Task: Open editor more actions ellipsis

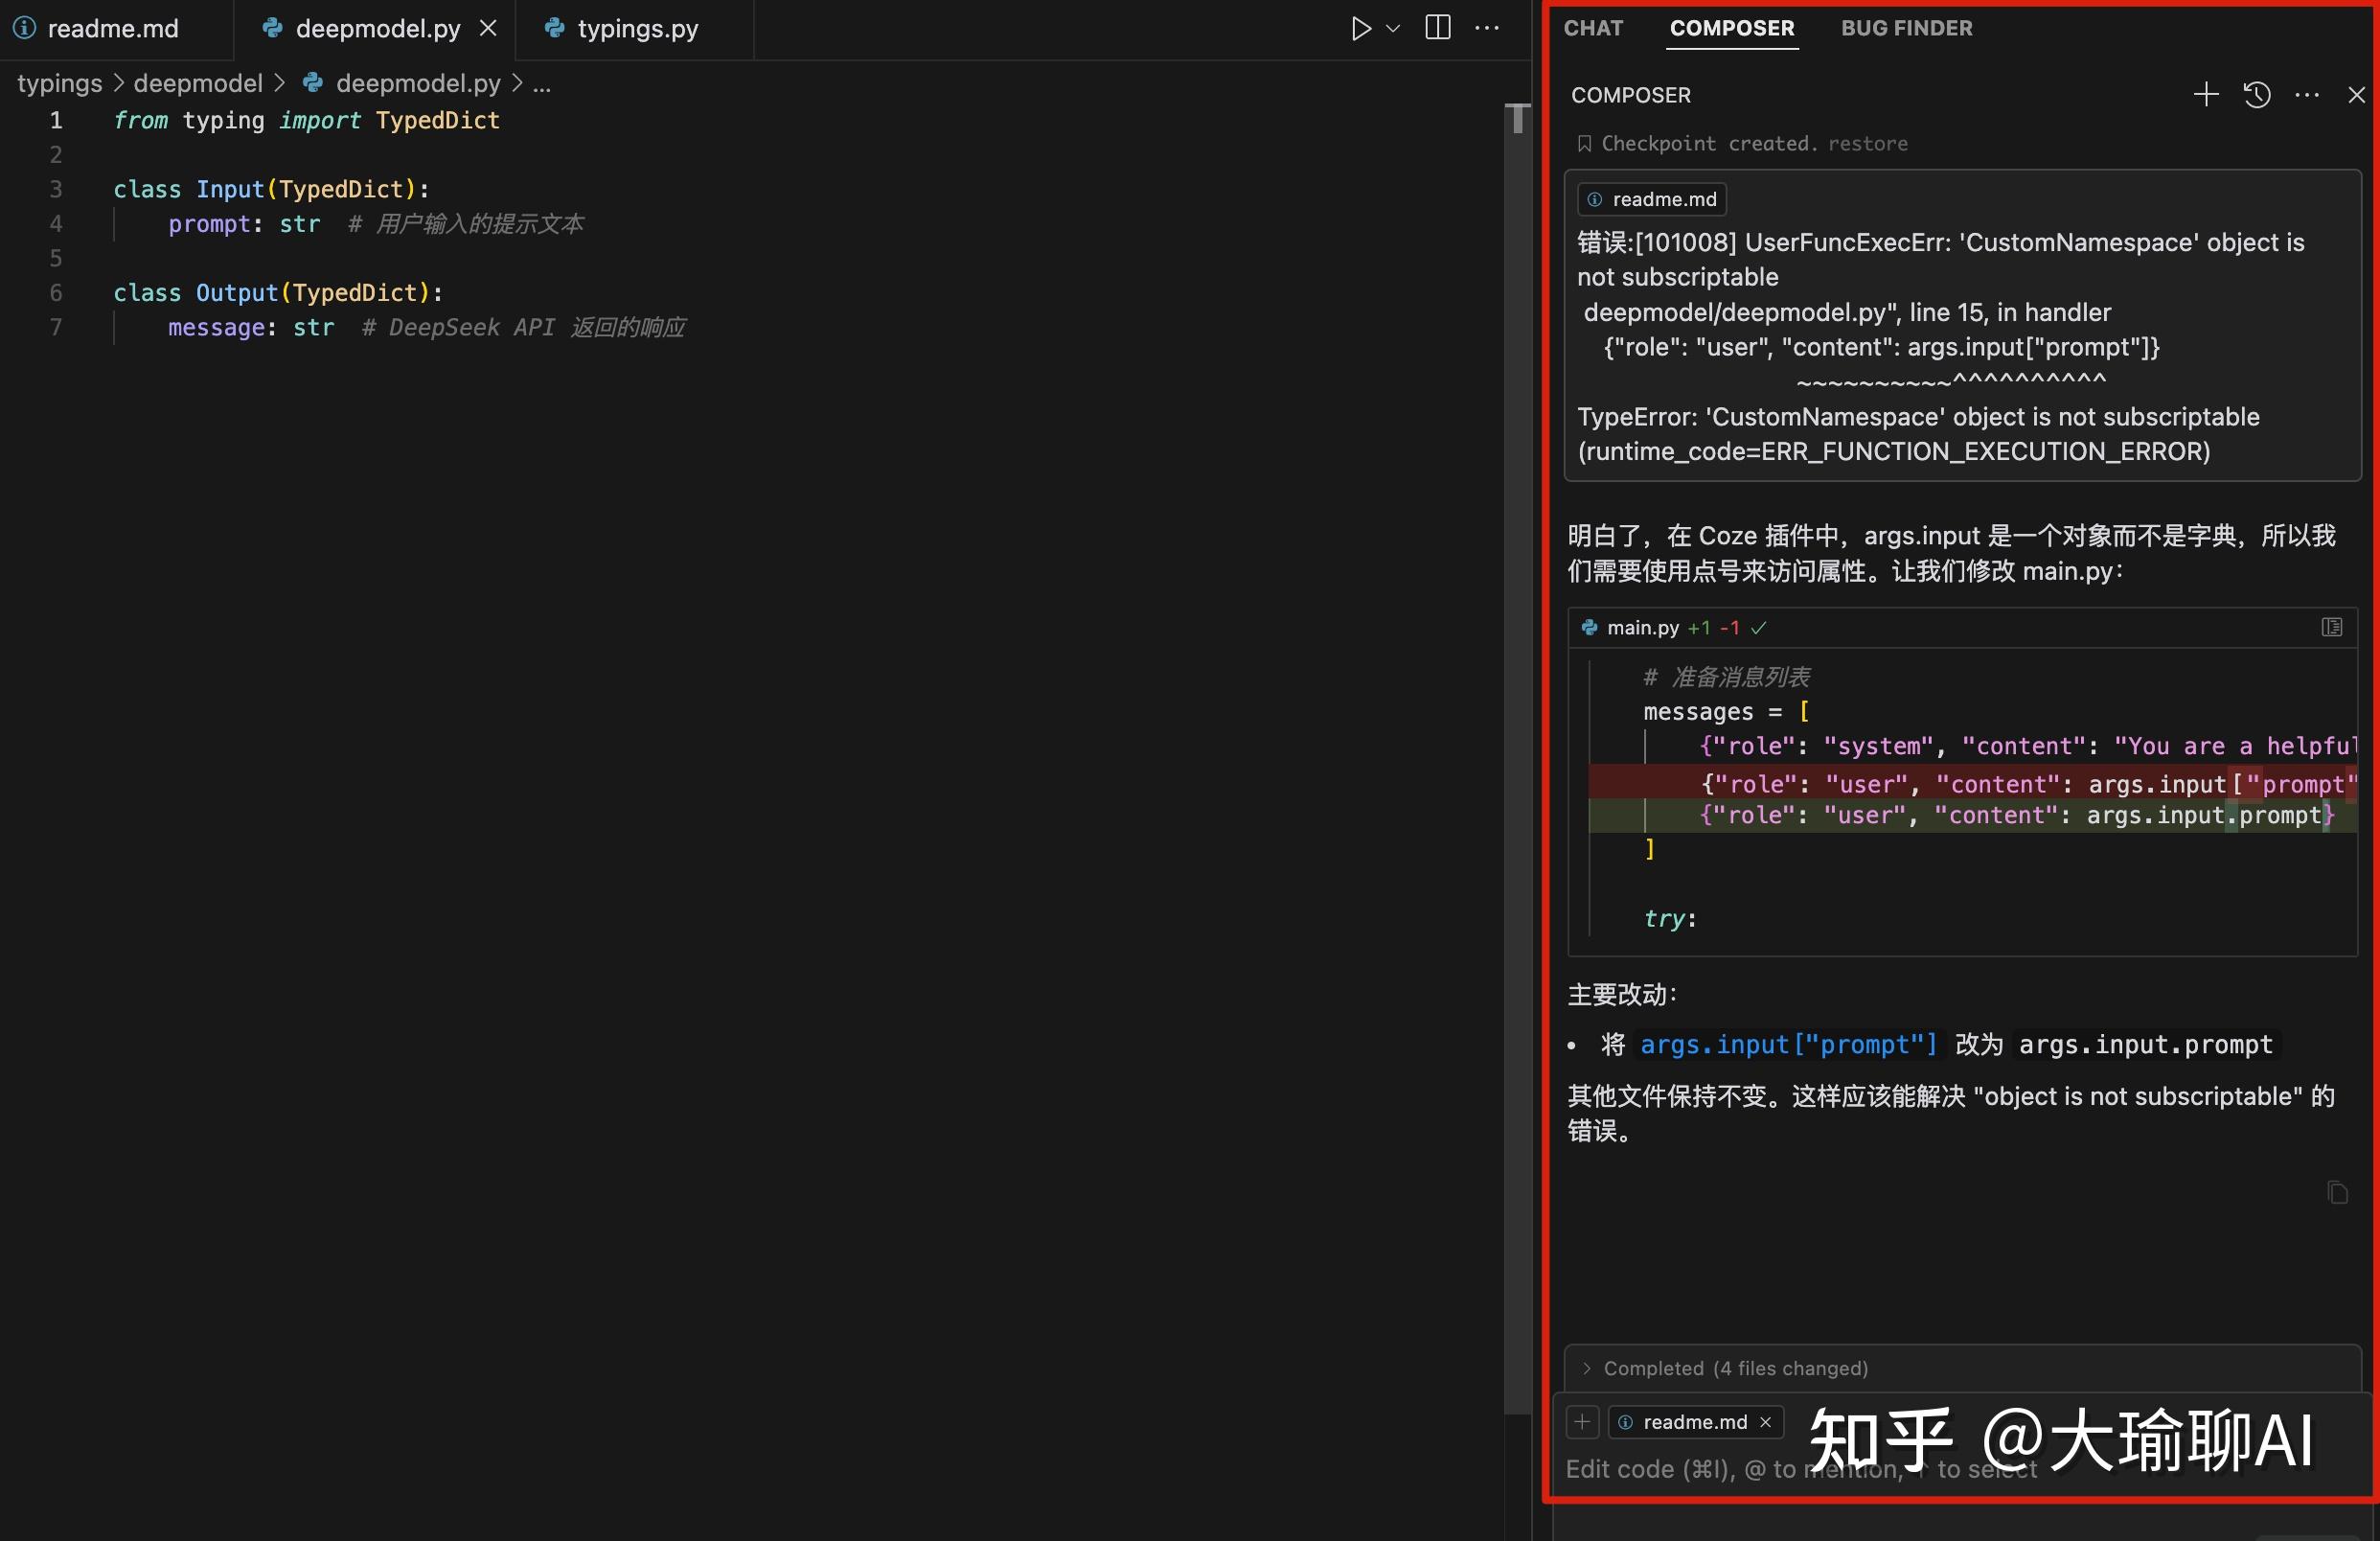Action: pyautogui.click(x=1487, y=28)
